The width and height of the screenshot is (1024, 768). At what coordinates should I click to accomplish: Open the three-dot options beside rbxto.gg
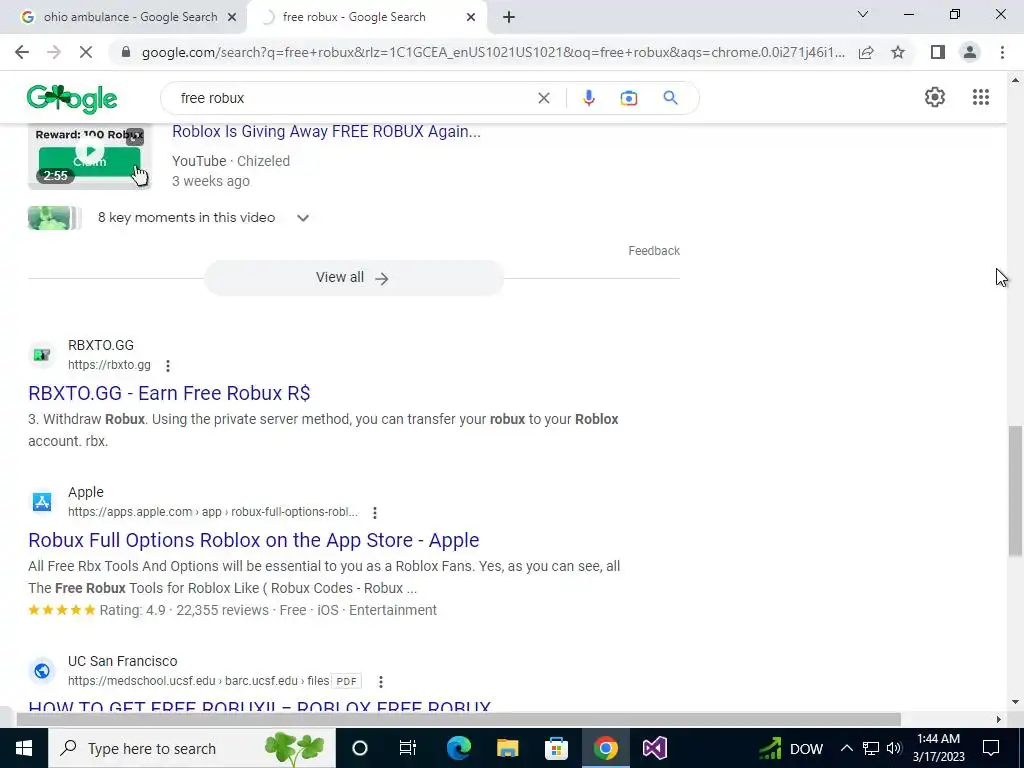(x=168, y=366)
